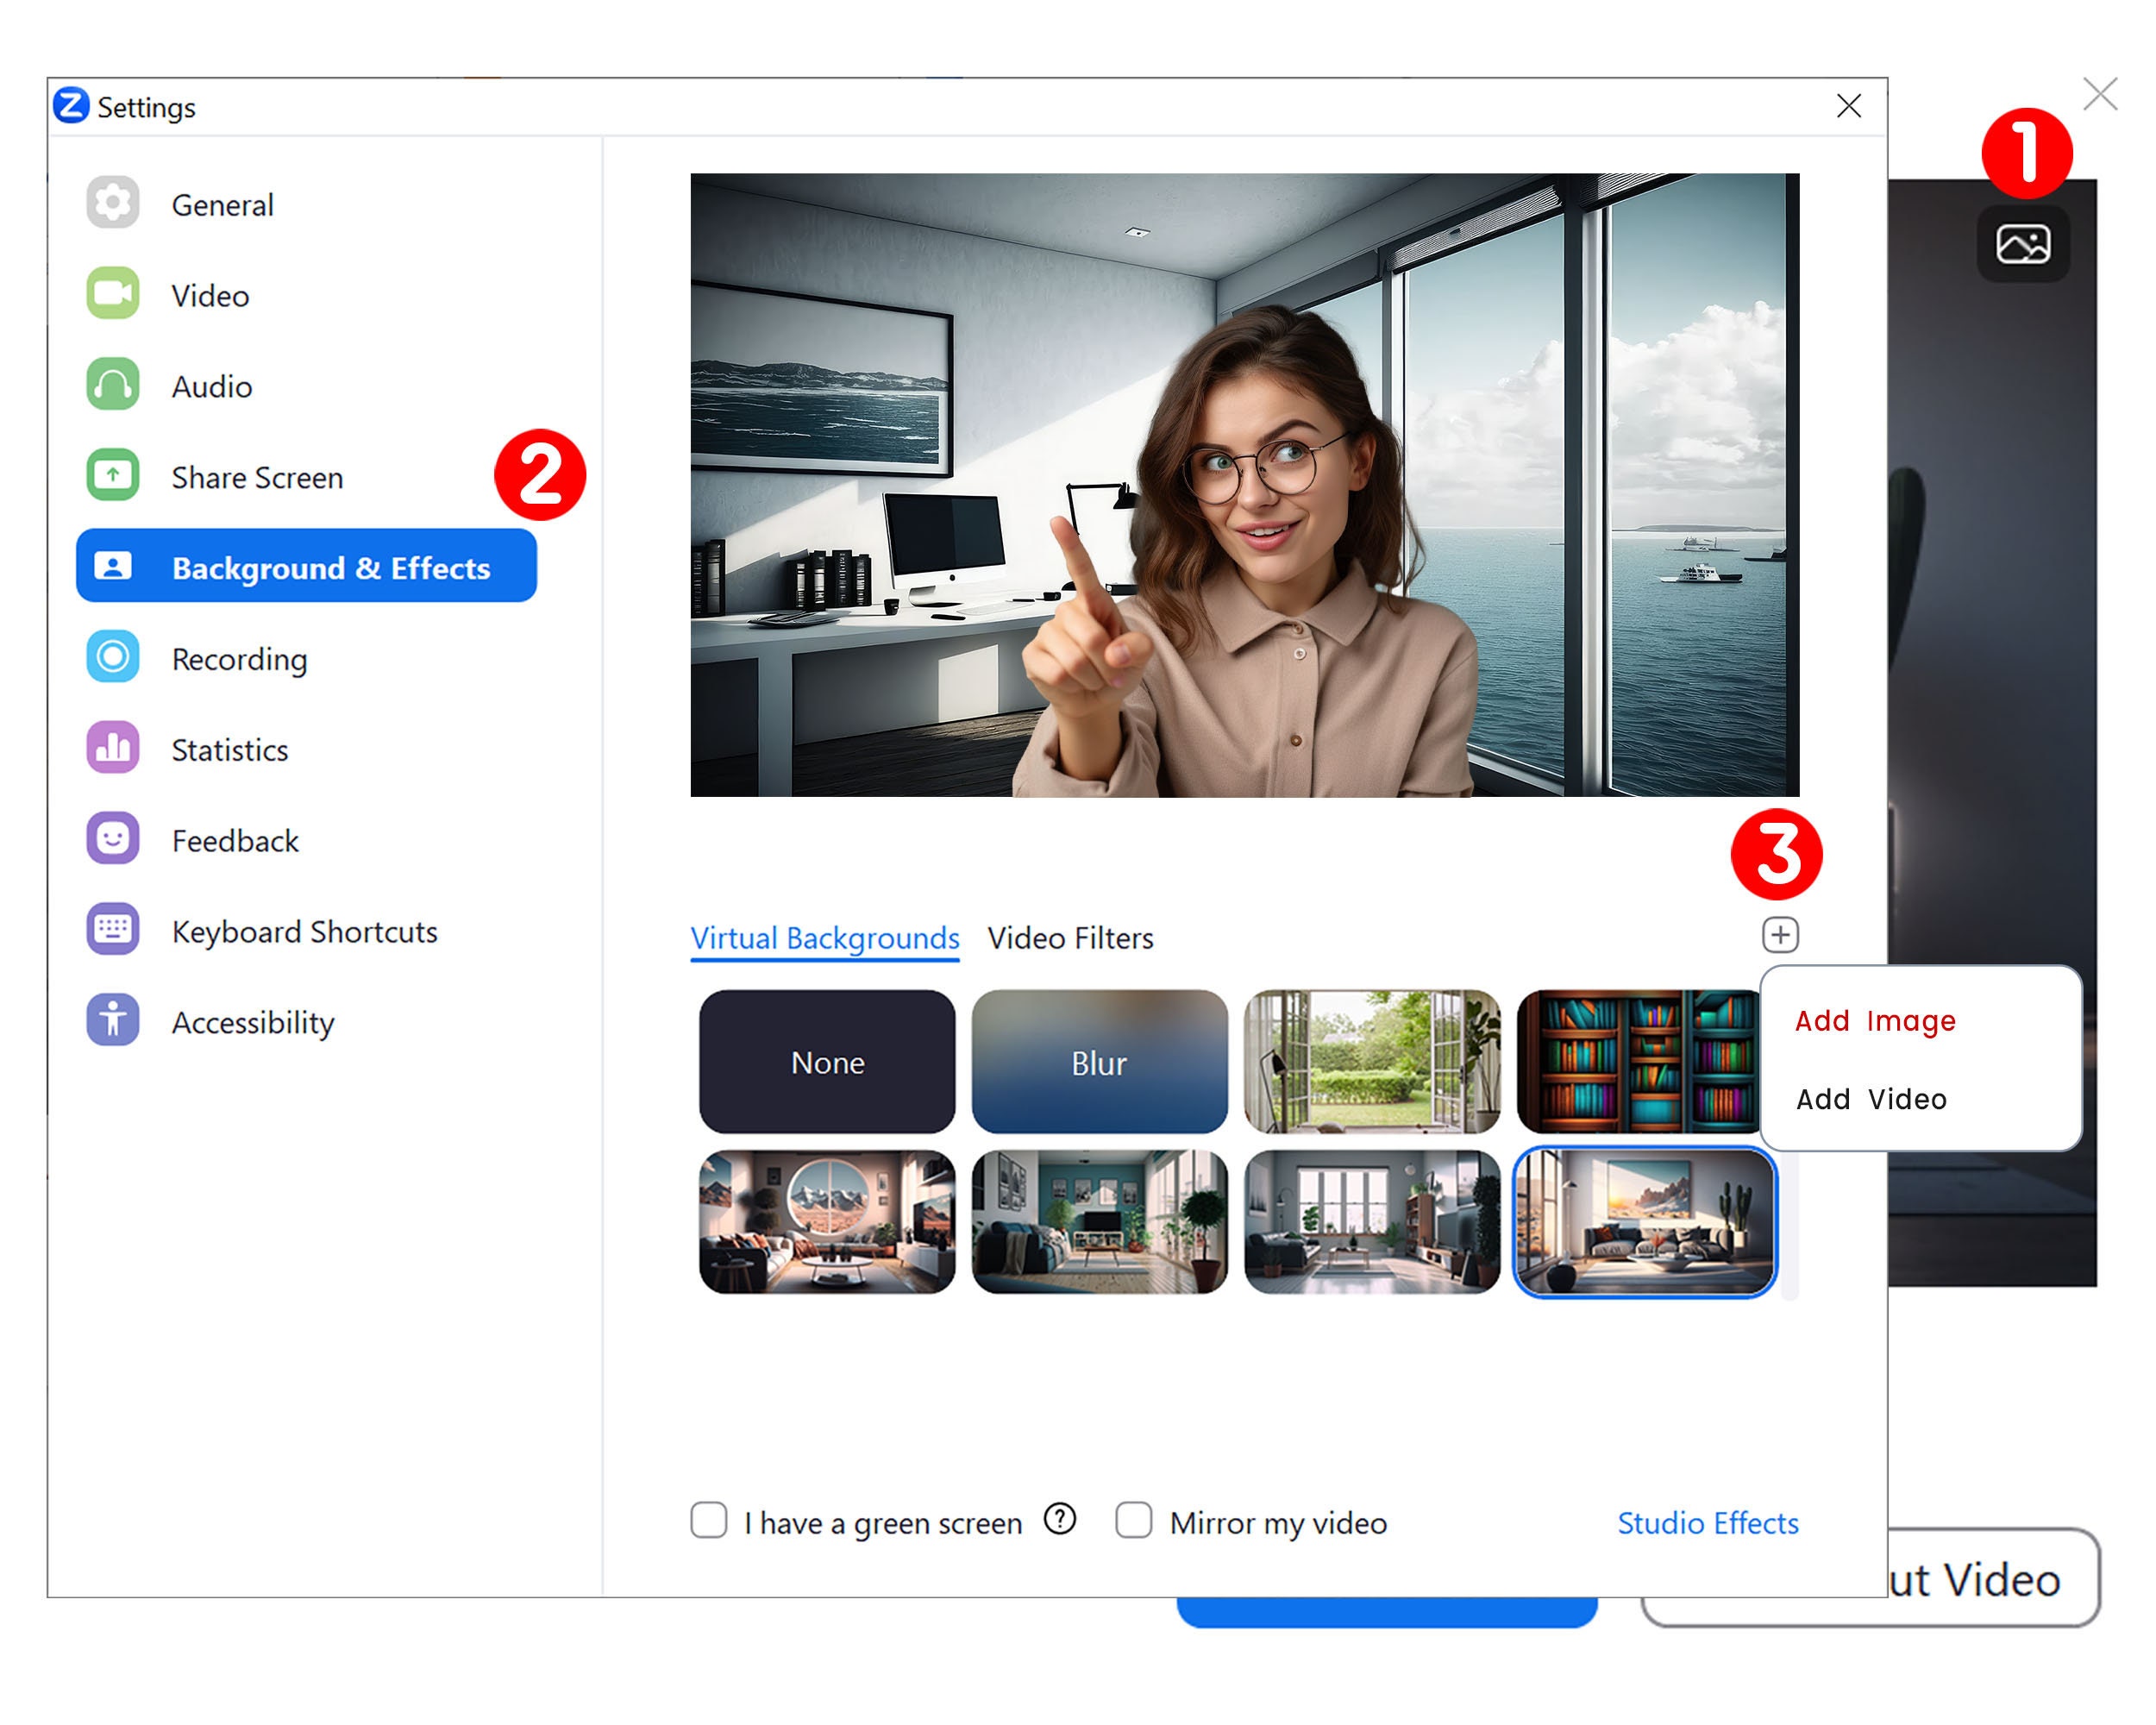This screenshot has width=2156, height=1725.
Task: Open the add background plus dropdown
Action: click(1780, 934)
